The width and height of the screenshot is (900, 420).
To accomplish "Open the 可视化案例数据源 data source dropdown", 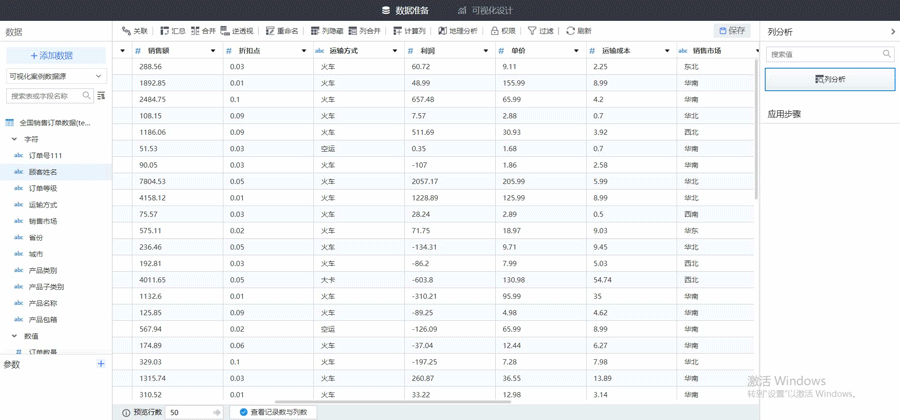I will point(56,76).
